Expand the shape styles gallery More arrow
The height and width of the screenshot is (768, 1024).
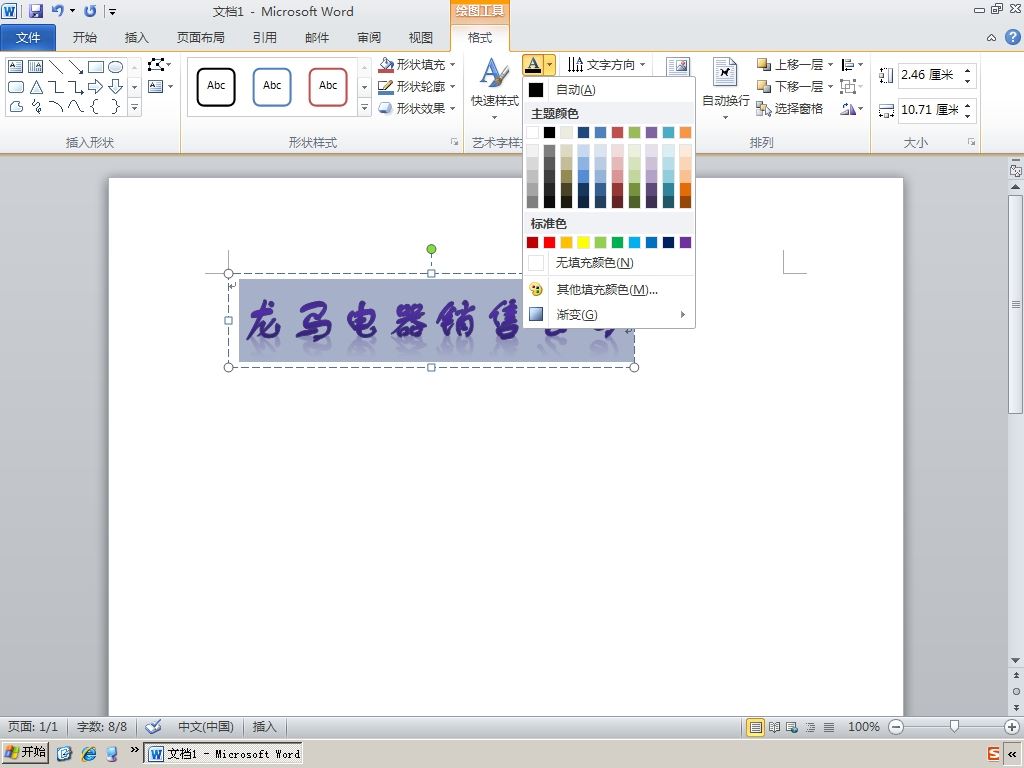tap(364, 108)
